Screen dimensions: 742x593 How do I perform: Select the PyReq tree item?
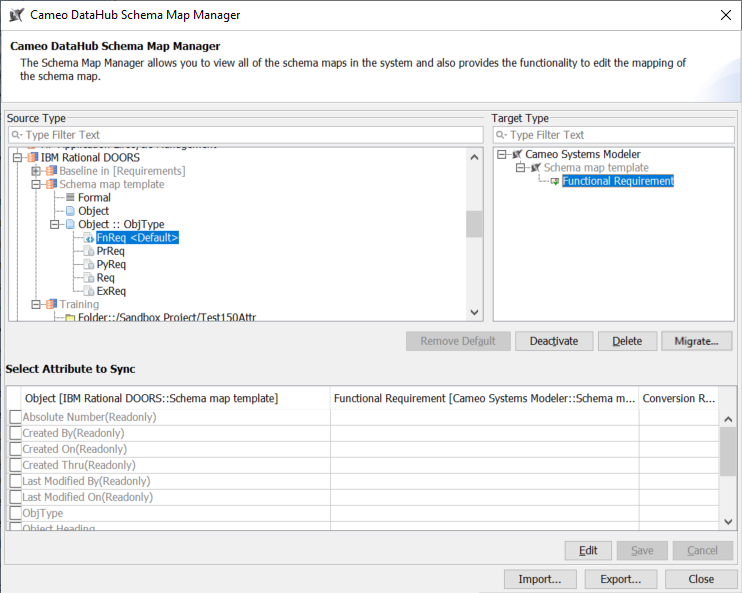click(x=111, y=264)
